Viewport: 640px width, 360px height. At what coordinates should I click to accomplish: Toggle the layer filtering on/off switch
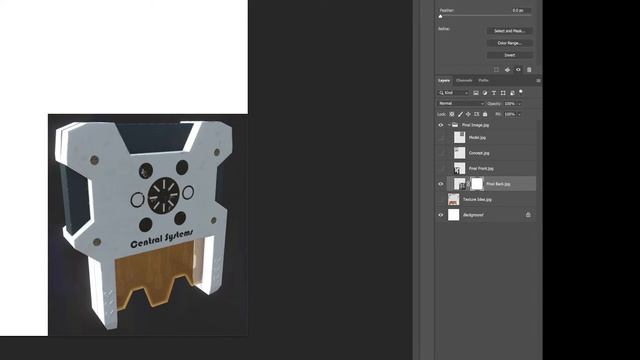pyautogui.click(x=521, y=92)
